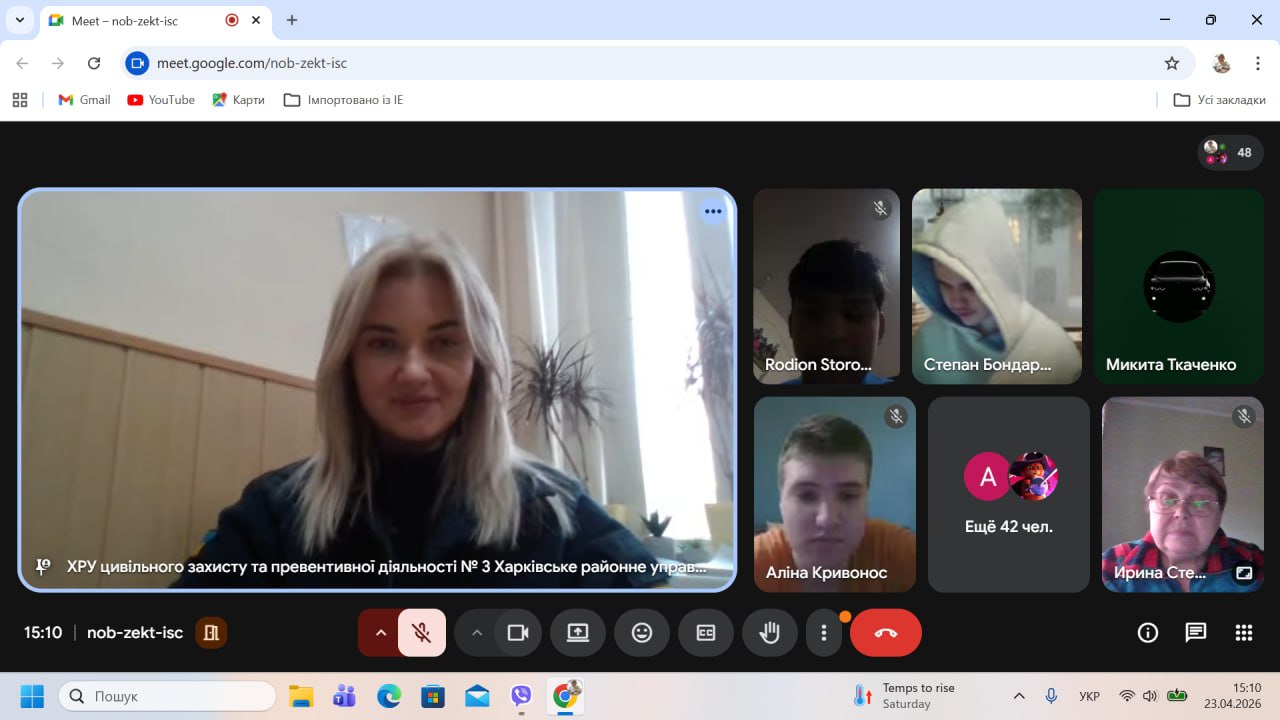Open the emoji reactions panel

click(642, 632)
